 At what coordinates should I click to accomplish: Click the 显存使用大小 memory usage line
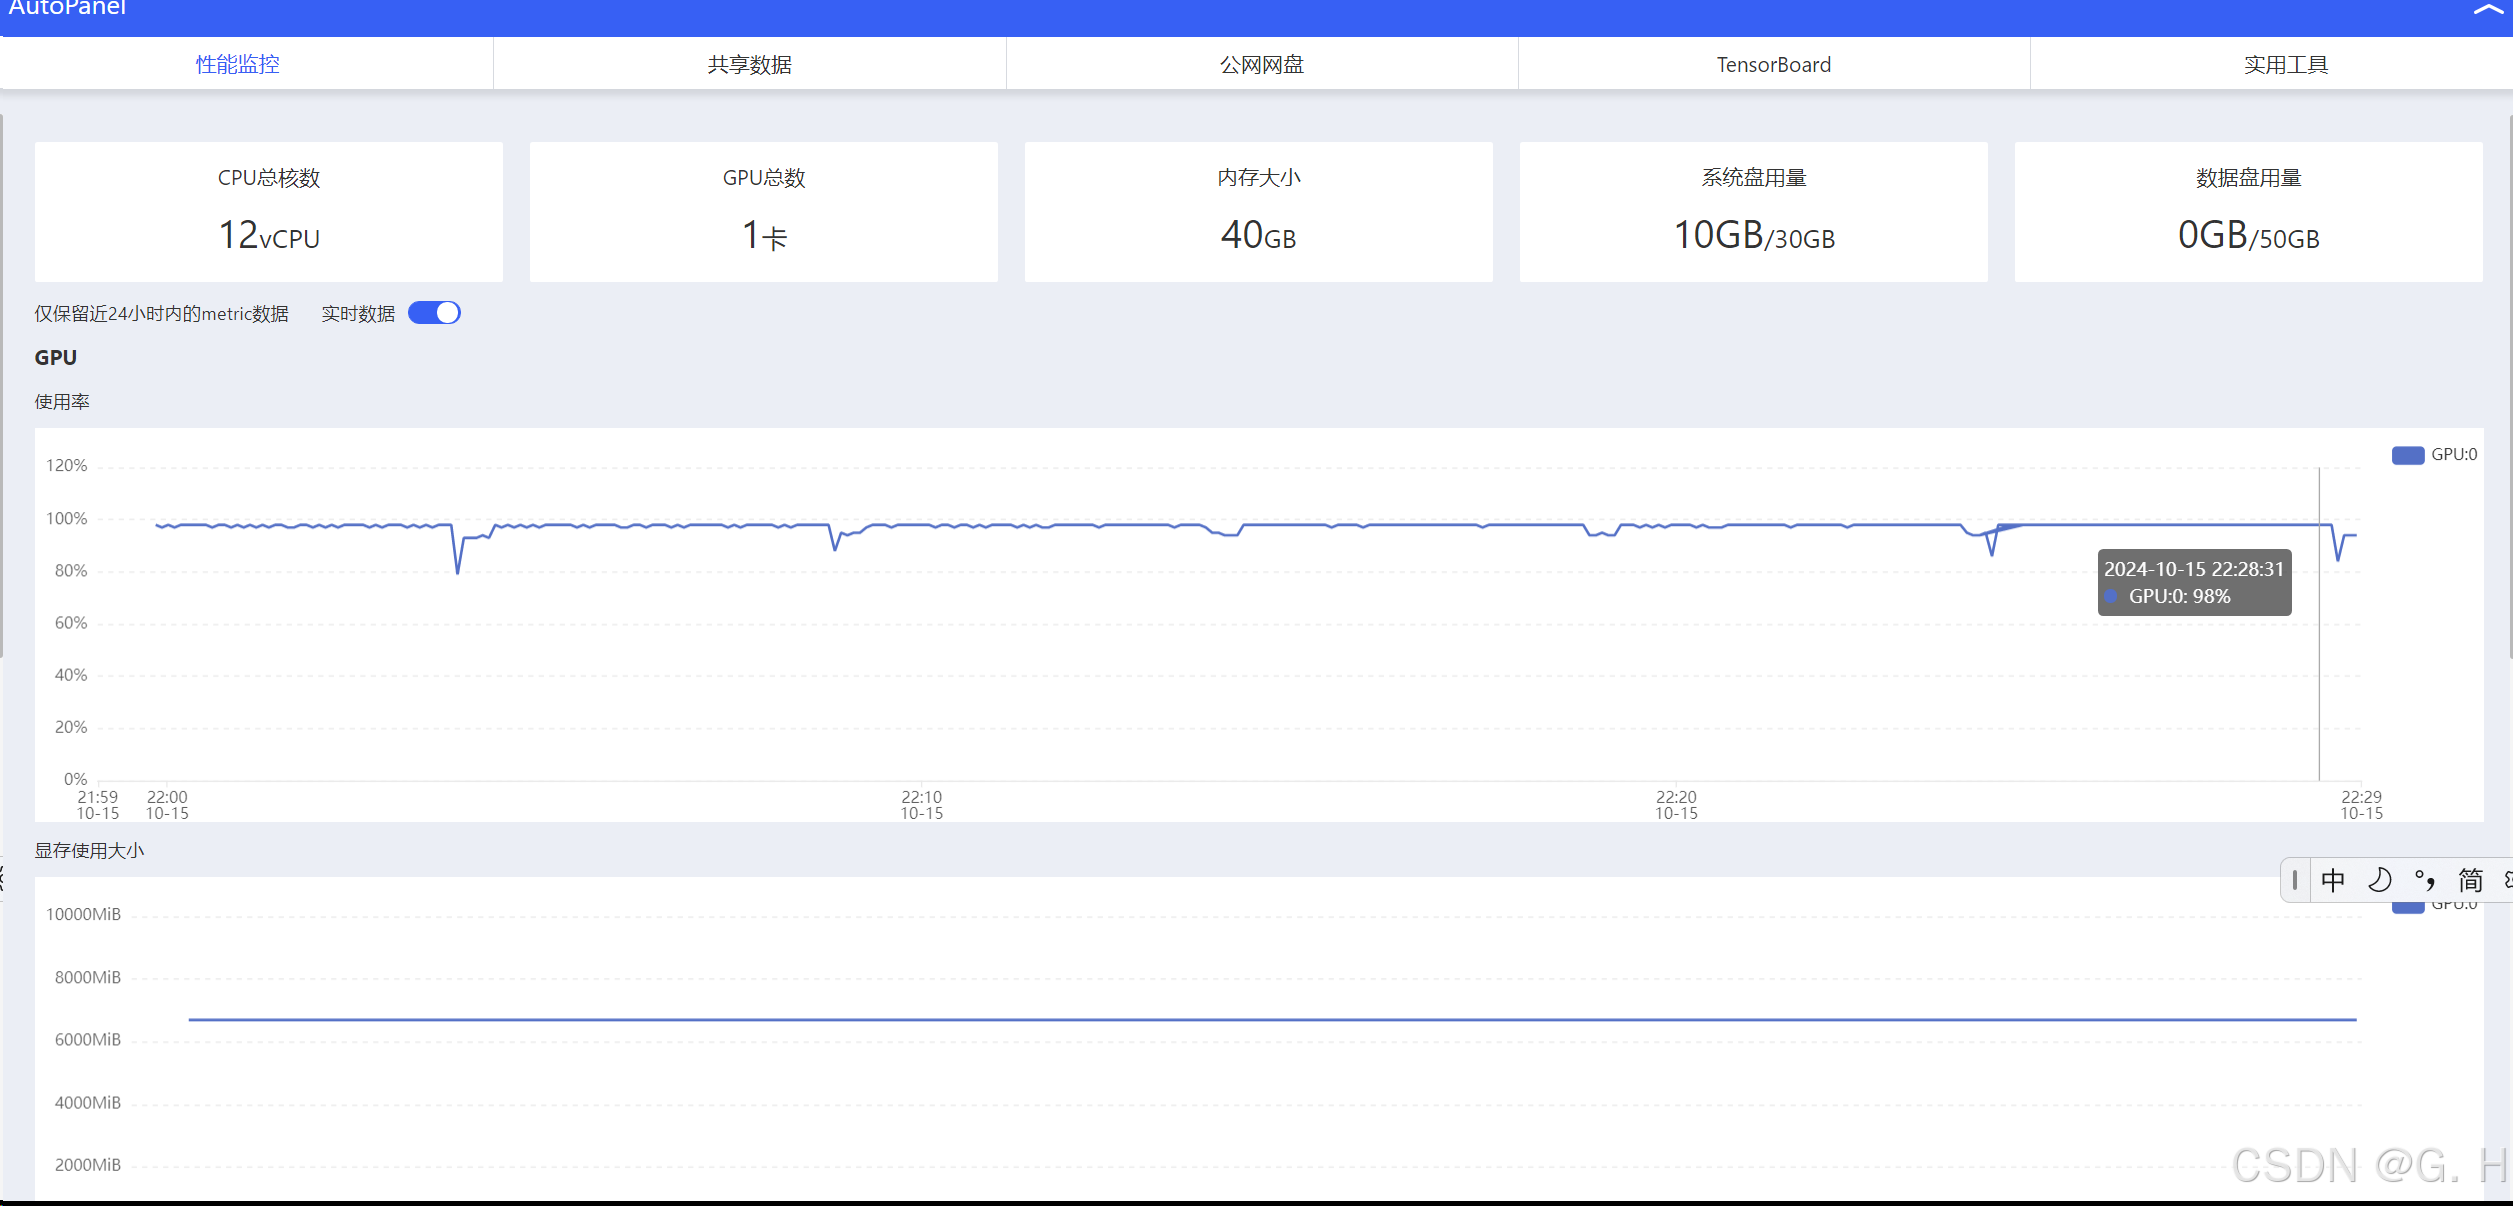(1270, 1019)
